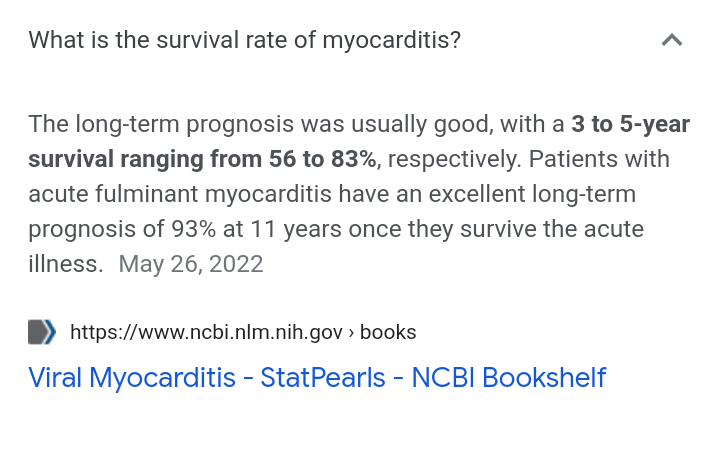Click 'once they survive the acute' text
This screenshot has height=453, width=720.
[496, 229]
